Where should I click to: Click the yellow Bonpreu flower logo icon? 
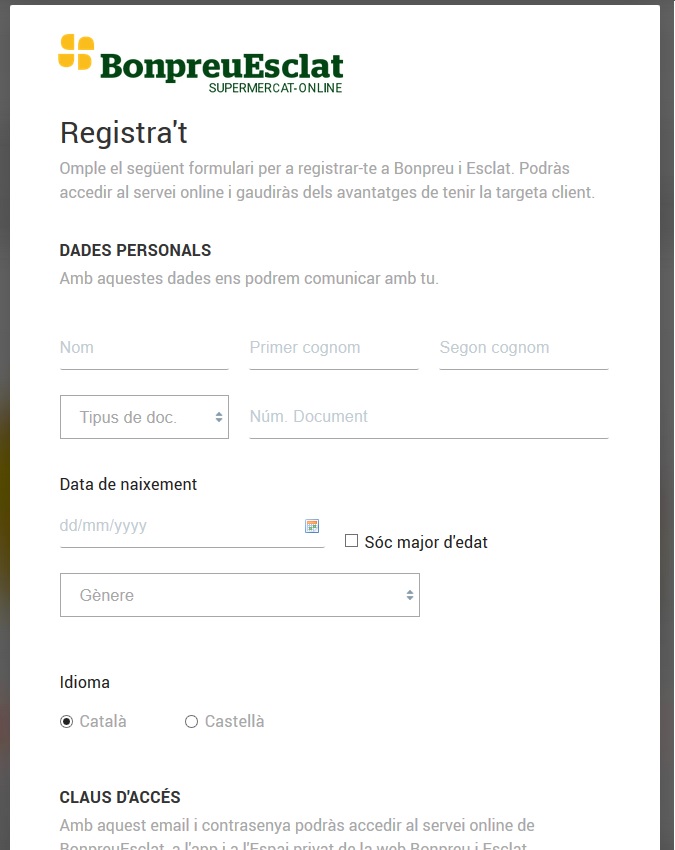tap(76, 52)
